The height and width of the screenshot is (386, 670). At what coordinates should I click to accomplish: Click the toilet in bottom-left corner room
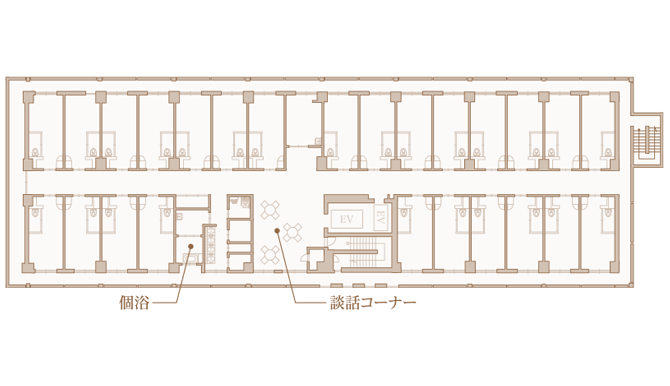[36, 212]
